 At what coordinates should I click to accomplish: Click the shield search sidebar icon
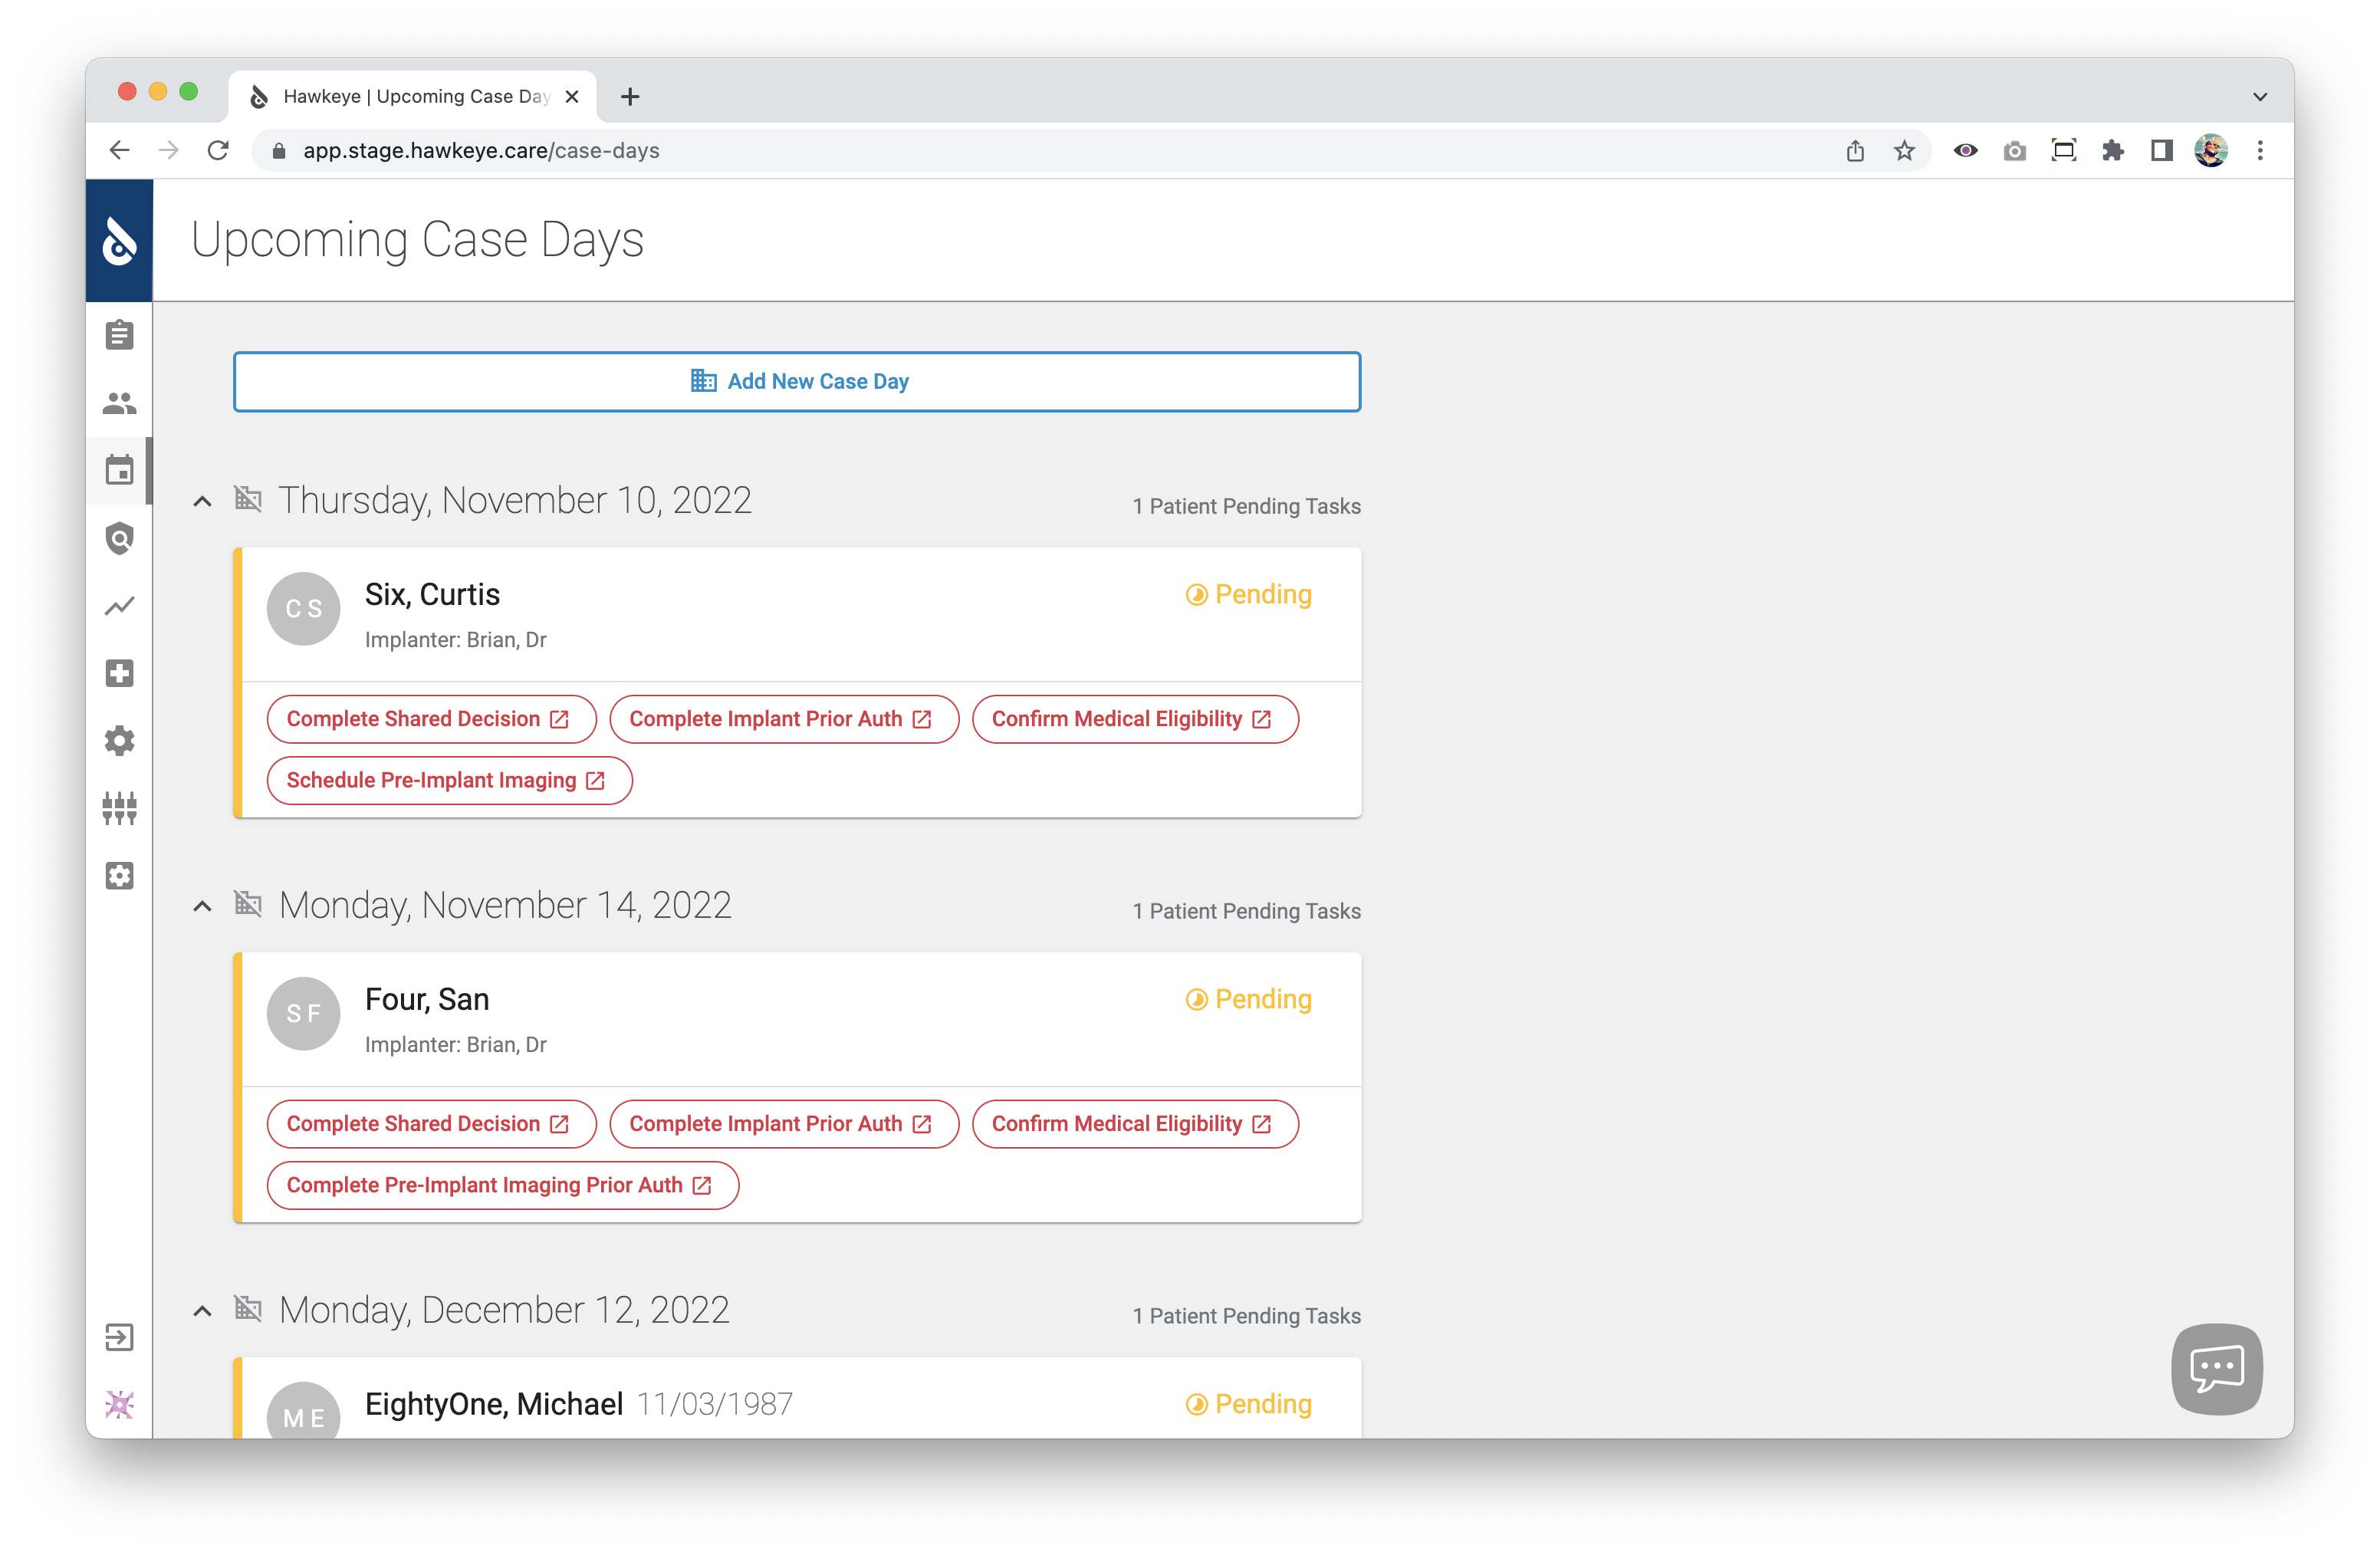(x=119, y=538)
